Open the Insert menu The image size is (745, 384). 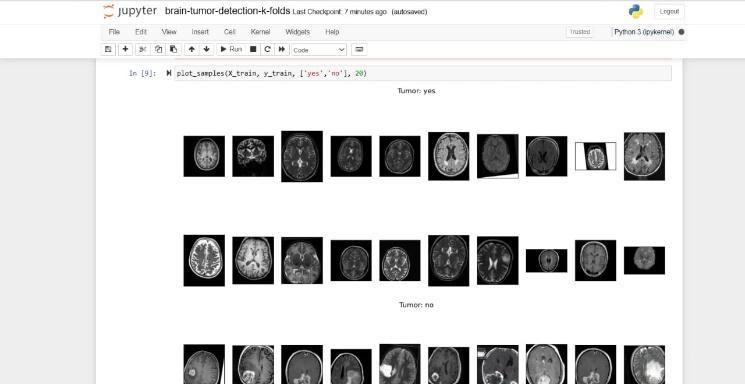click(200, 32)
